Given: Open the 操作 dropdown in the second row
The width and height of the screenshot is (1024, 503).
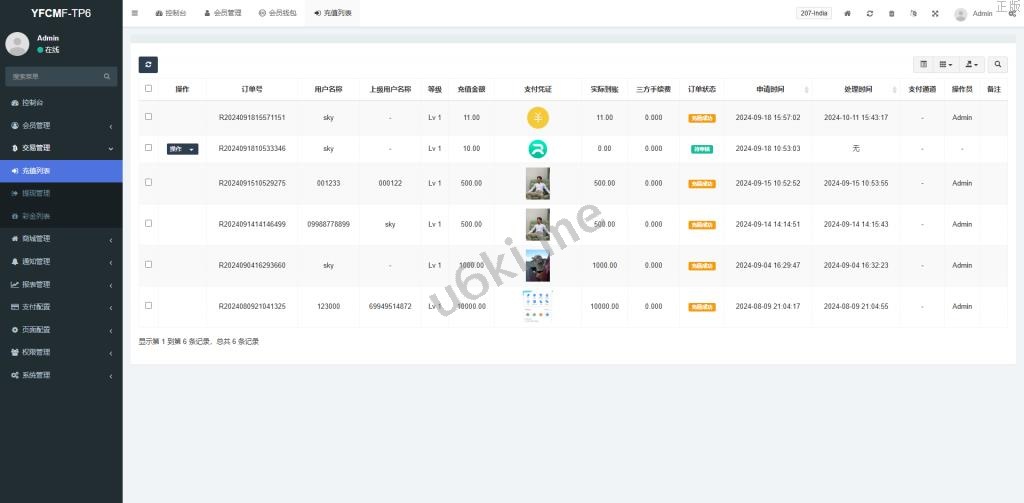Looking at the screenshot, I should [182, 149].
